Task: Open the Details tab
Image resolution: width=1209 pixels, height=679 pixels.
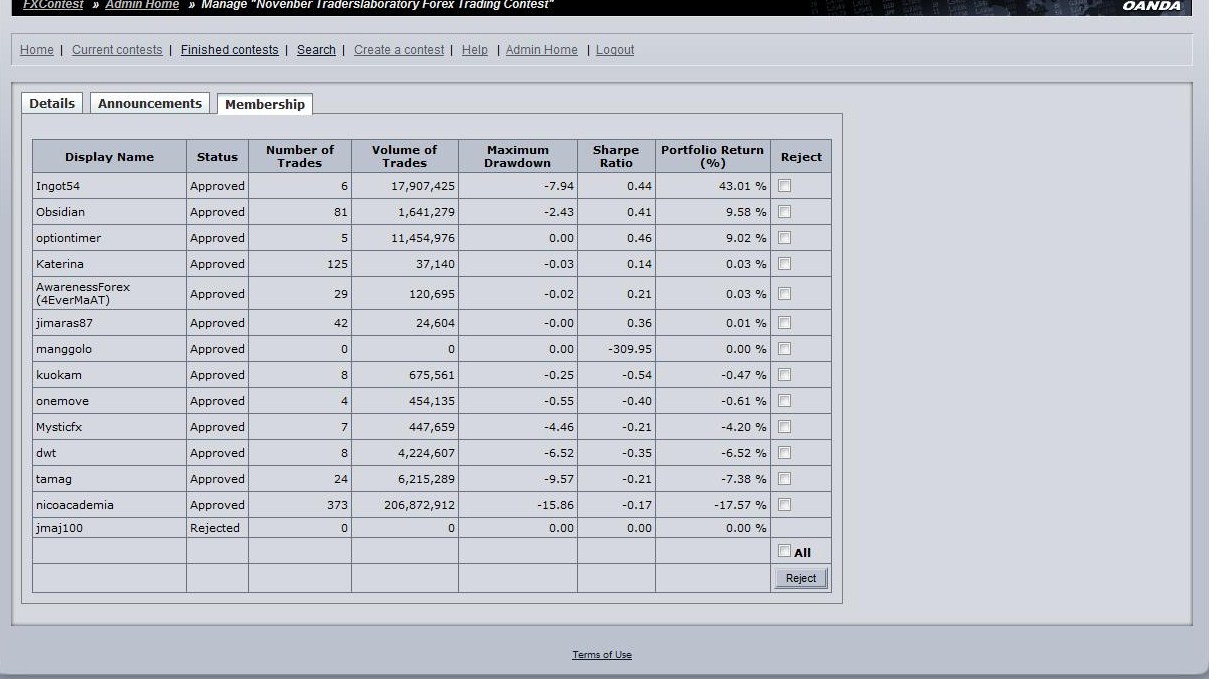Action: point(52,103)
